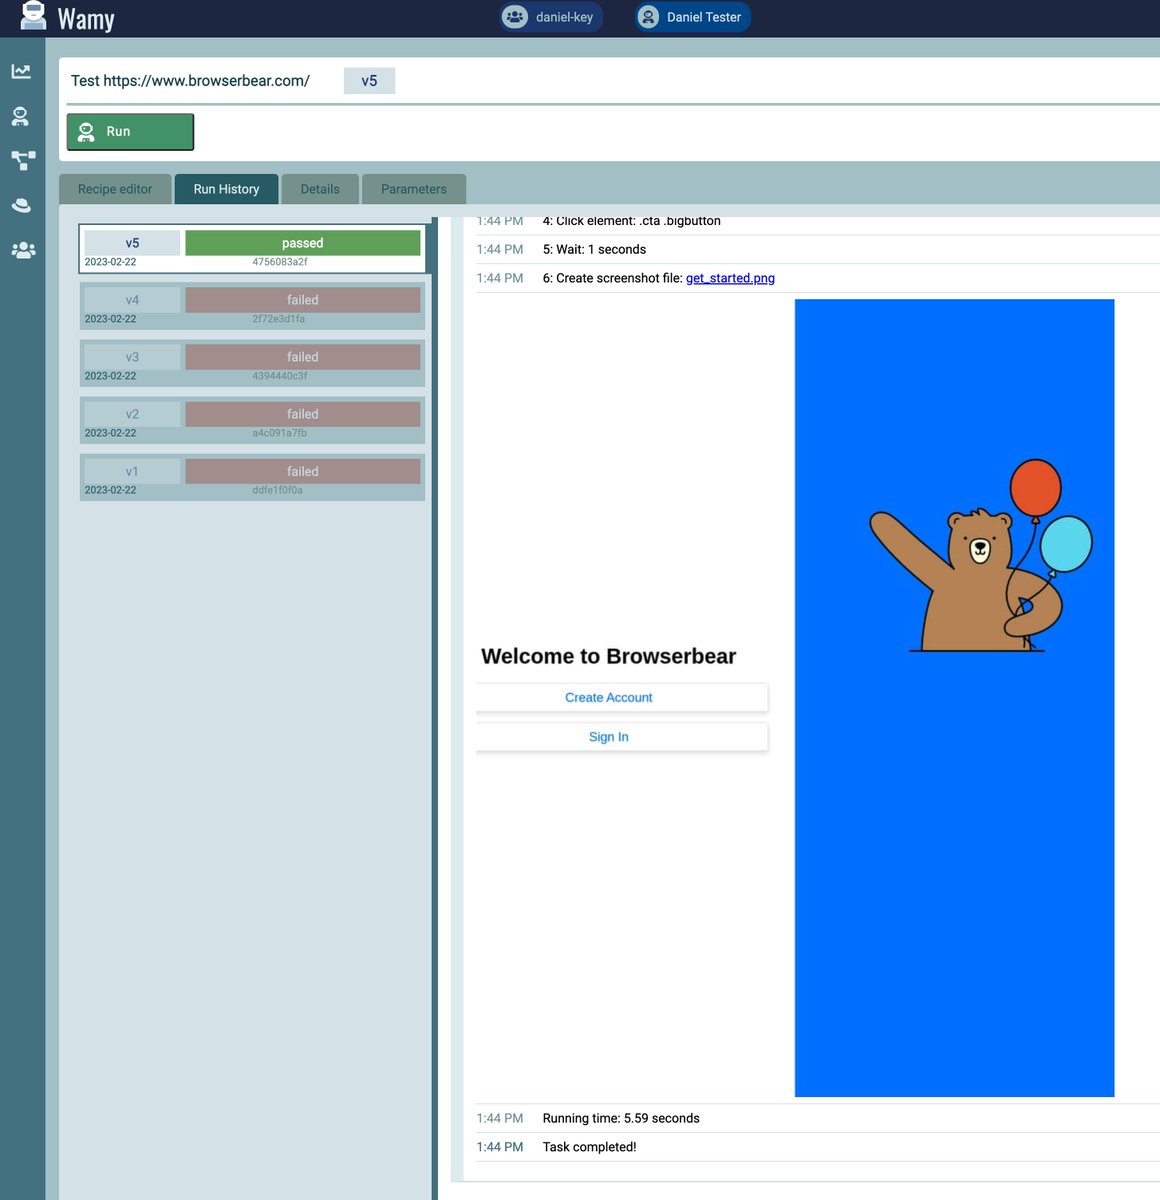Click the Wamy robot logo
The image size is (1160, 1200).
pos(33,16)
